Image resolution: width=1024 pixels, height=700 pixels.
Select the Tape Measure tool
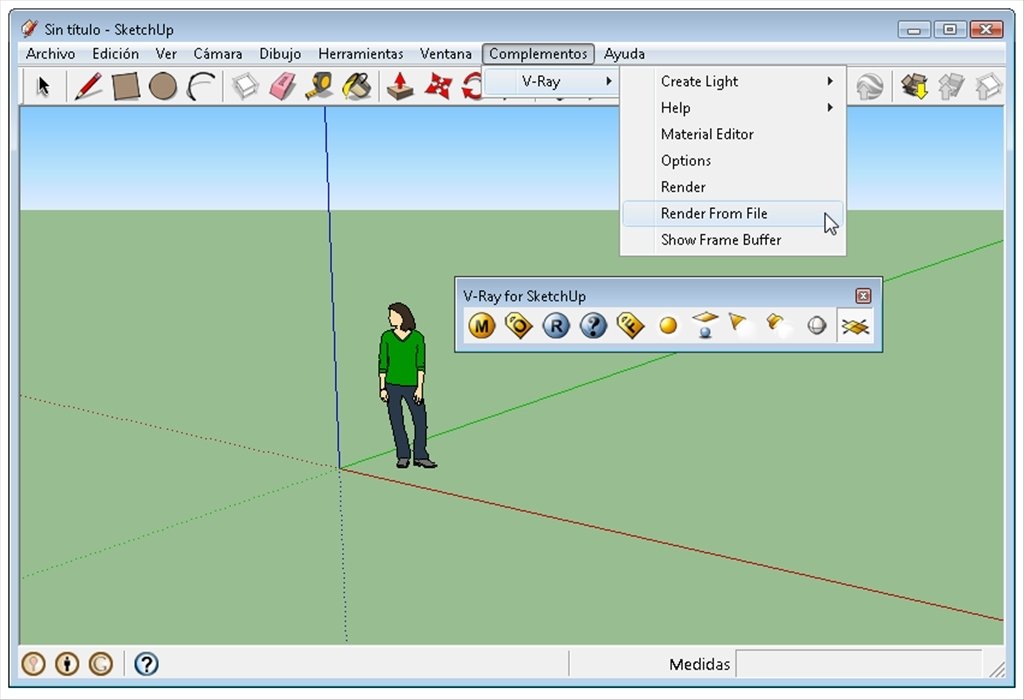319,86
